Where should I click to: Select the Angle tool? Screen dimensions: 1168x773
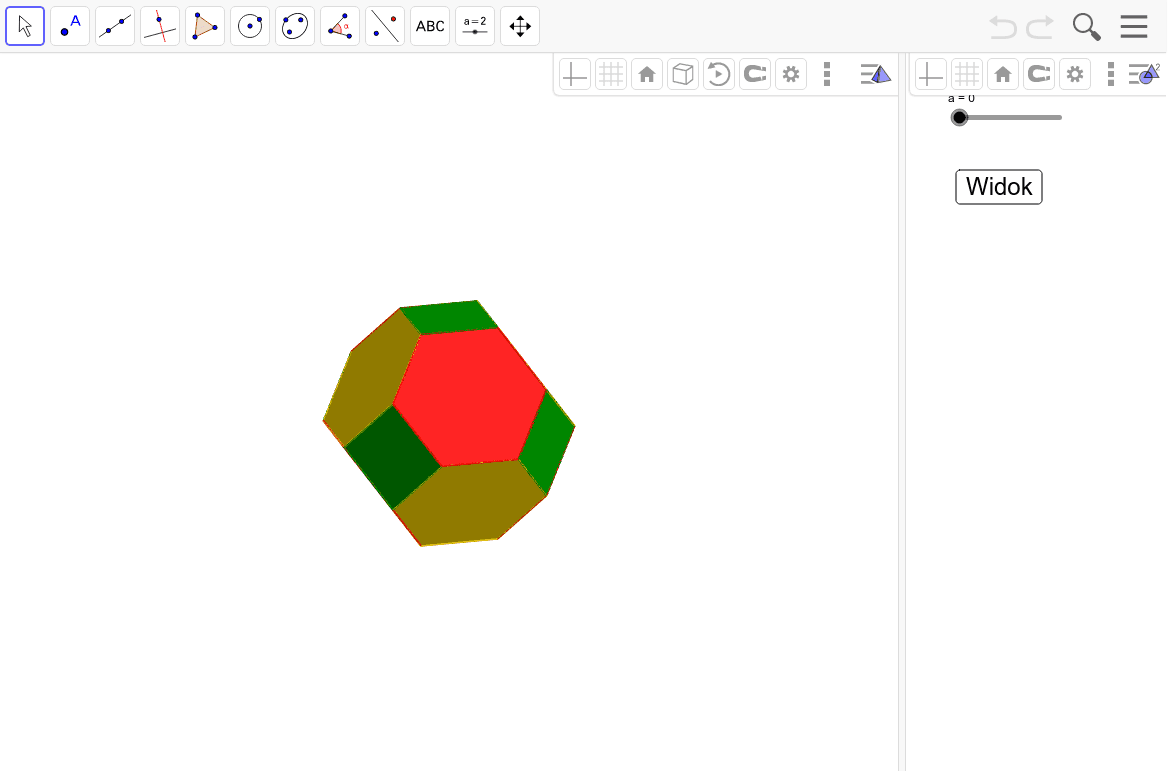pos(340,26)
